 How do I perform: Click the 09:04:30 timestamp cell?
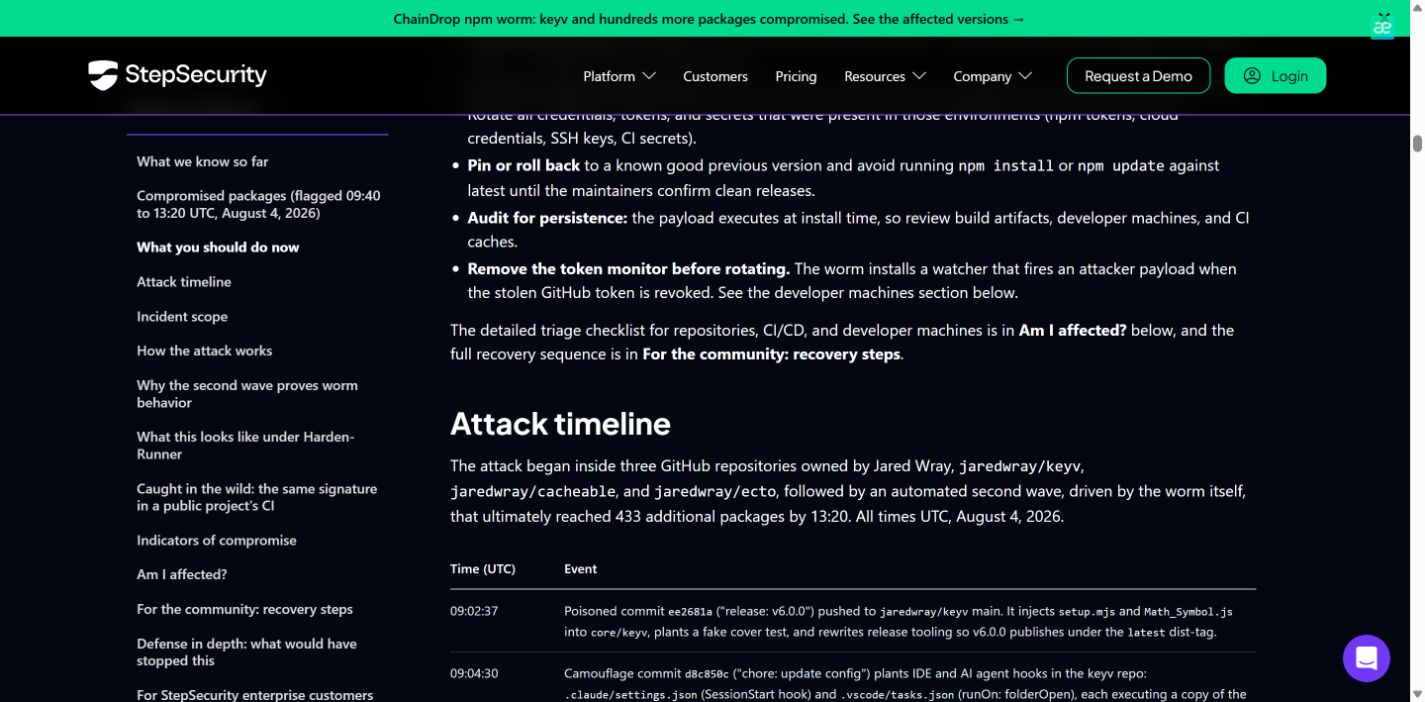click(474, 674)
